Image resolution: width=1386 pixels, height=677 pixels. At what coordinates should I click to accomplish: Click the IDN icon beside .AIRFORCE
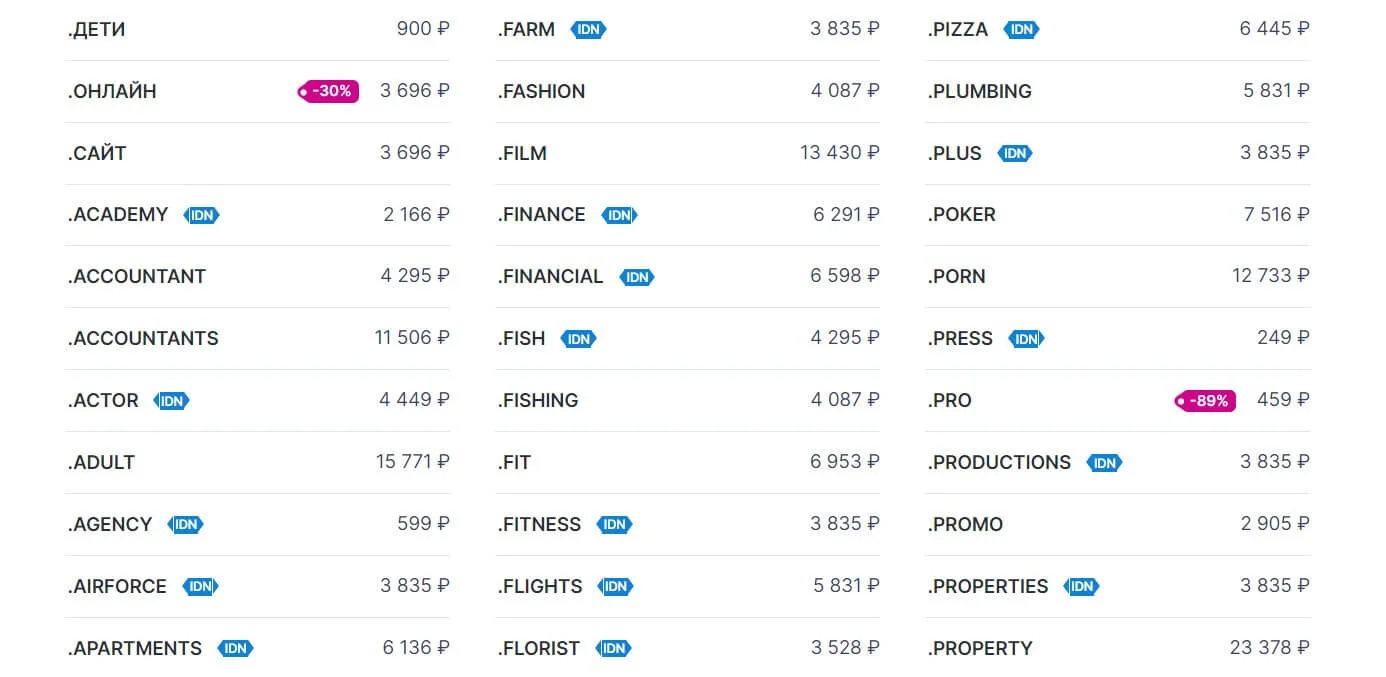201,587
